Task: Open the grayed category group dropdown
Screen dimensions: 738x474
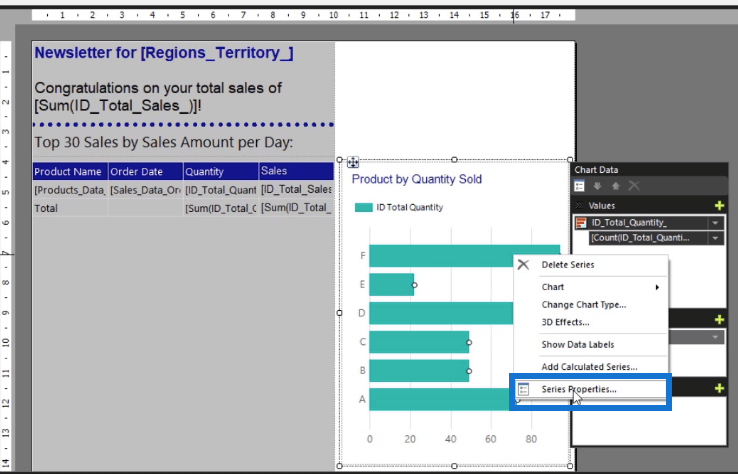Action: [715, 337]
